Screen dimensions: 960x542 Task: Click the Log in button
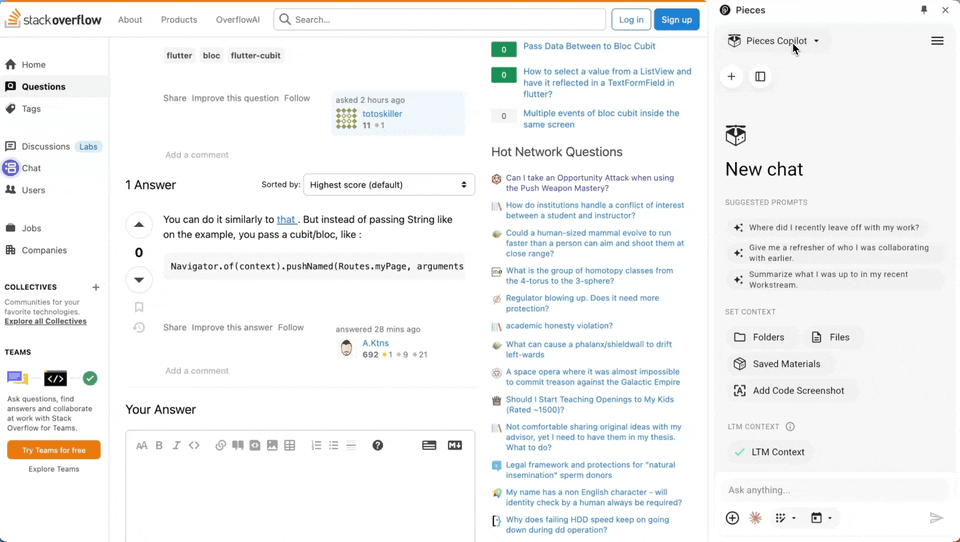[631, 20]
